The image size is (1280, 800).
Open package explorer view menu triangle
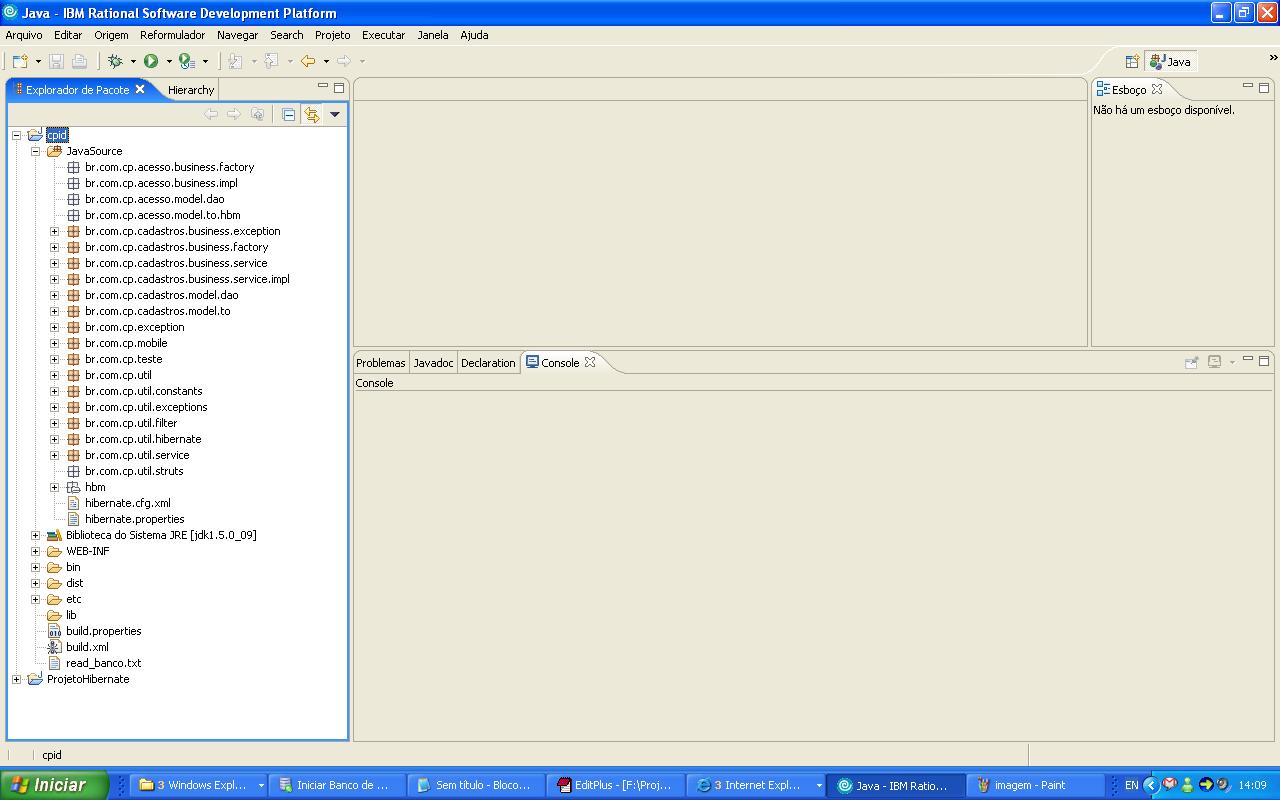[335, 114]
